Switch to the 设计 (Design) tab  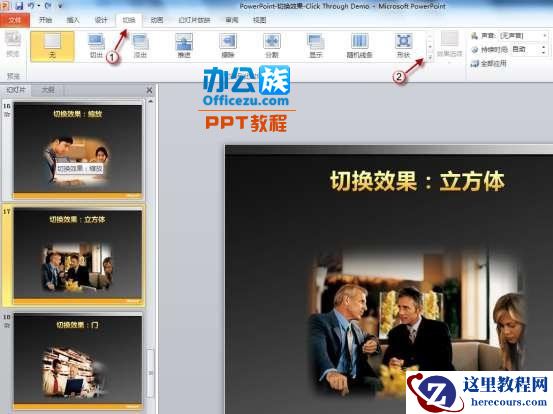point(101,20)
